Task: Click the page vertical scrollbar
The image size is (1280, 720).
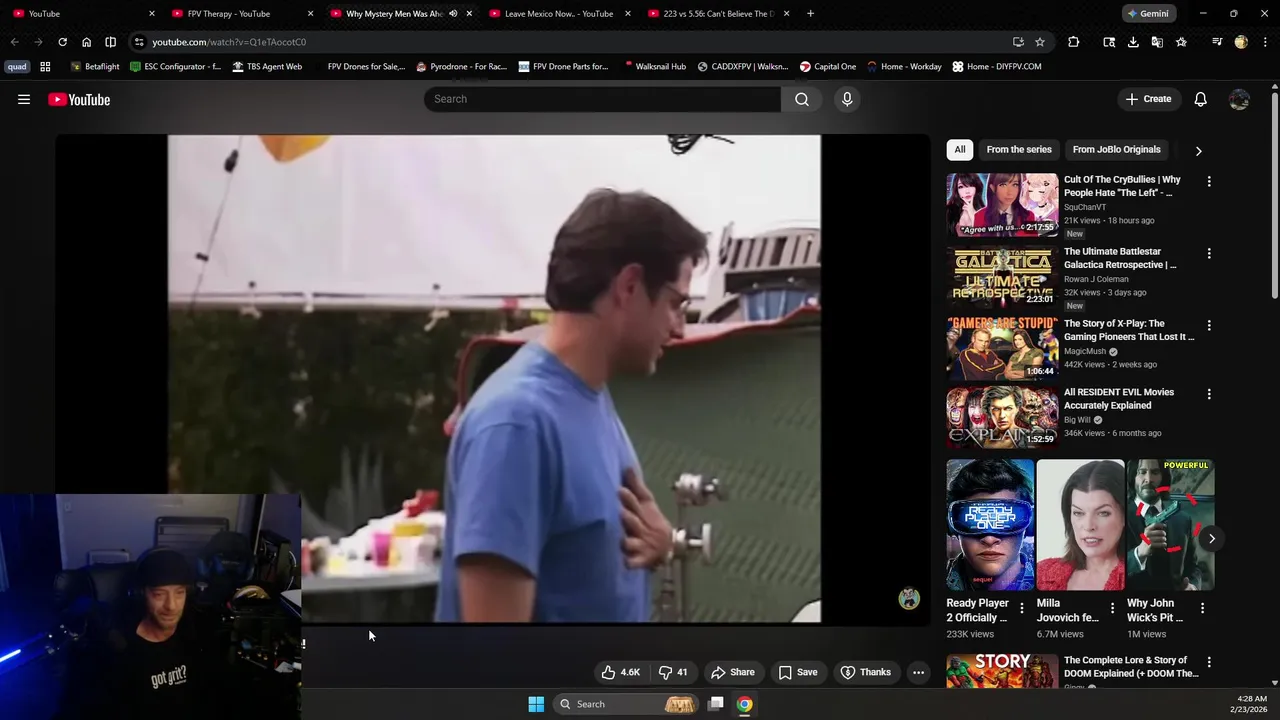Action: [1275, 195]
